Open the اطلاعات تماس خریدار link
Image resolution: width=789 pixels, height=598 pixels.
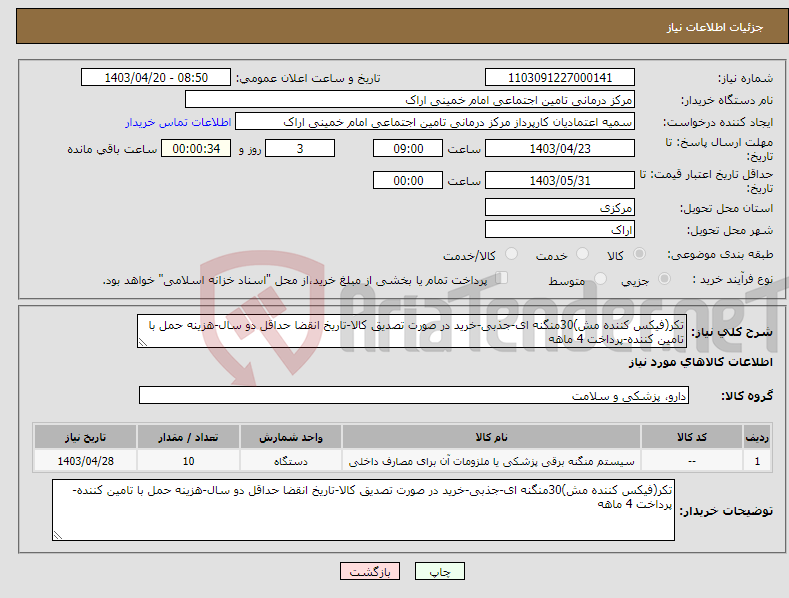pos(178,122)
